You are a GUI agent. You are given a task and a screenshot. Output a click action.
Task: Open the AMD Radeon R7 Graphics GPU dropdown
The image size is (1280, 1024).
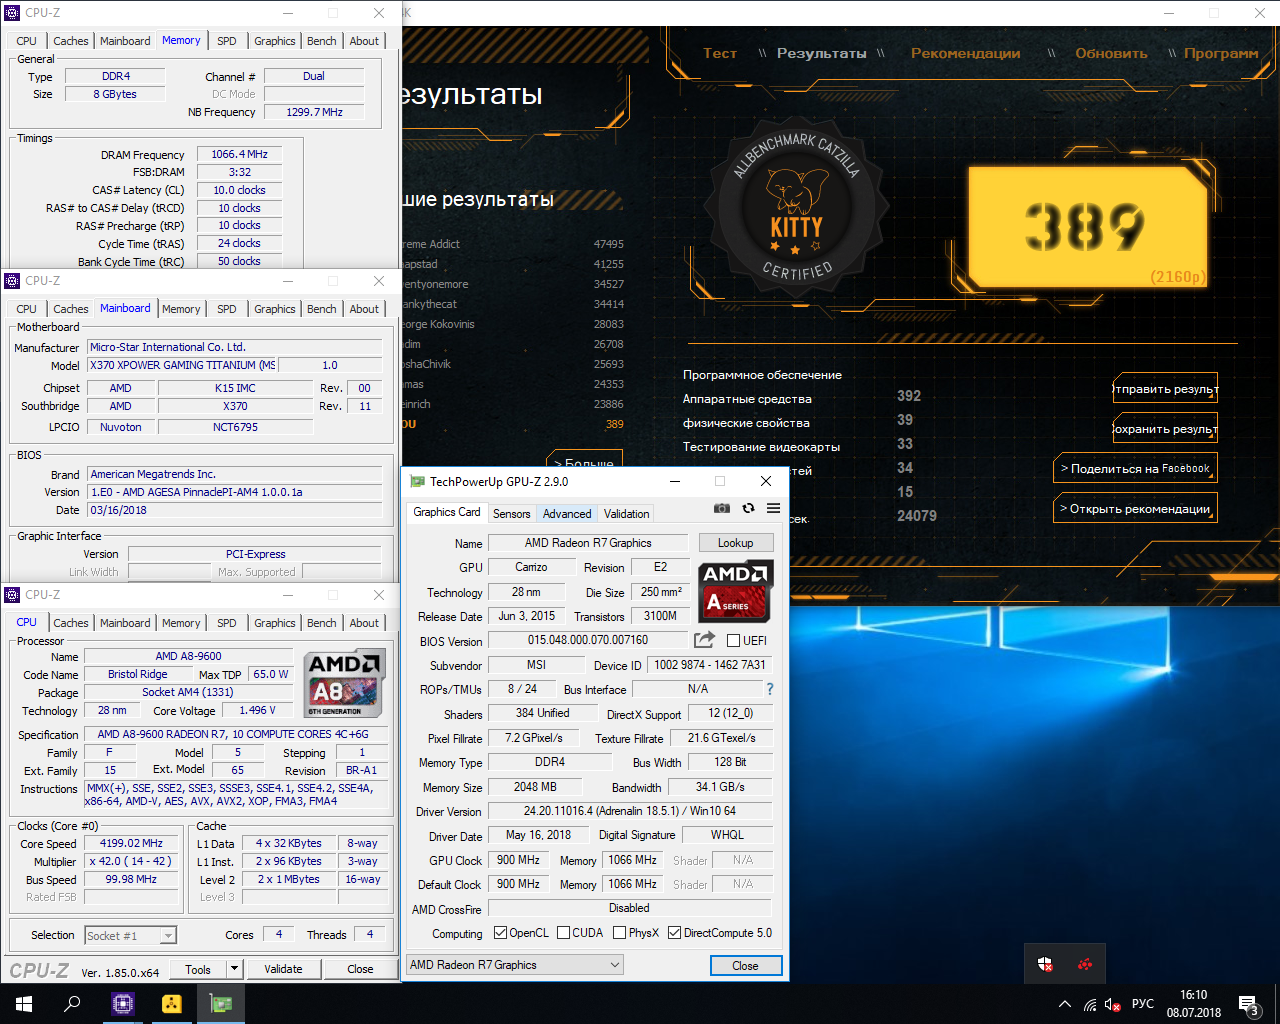(x=515, y=965)
